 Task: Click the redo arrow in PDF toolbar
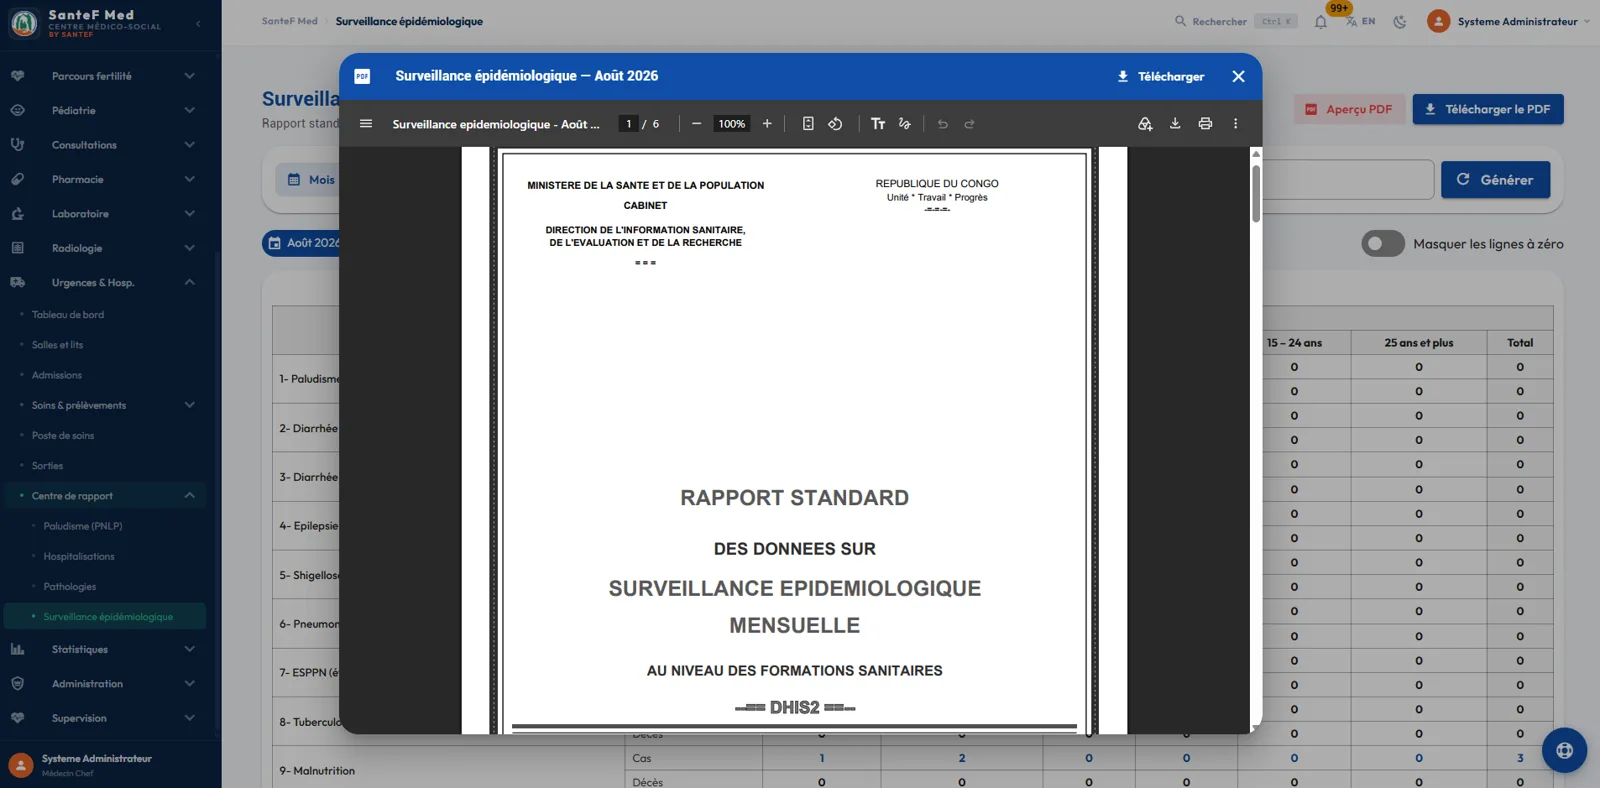pyautogui.click(x=969, y=124)
